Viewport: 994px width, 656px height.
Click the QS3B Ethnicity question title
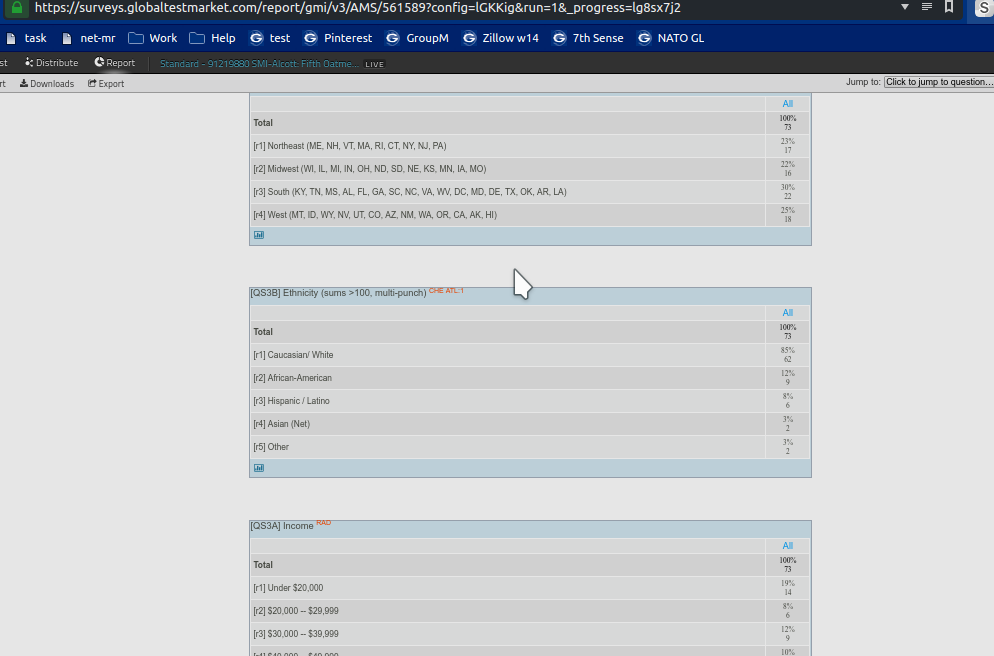point(338,293)
